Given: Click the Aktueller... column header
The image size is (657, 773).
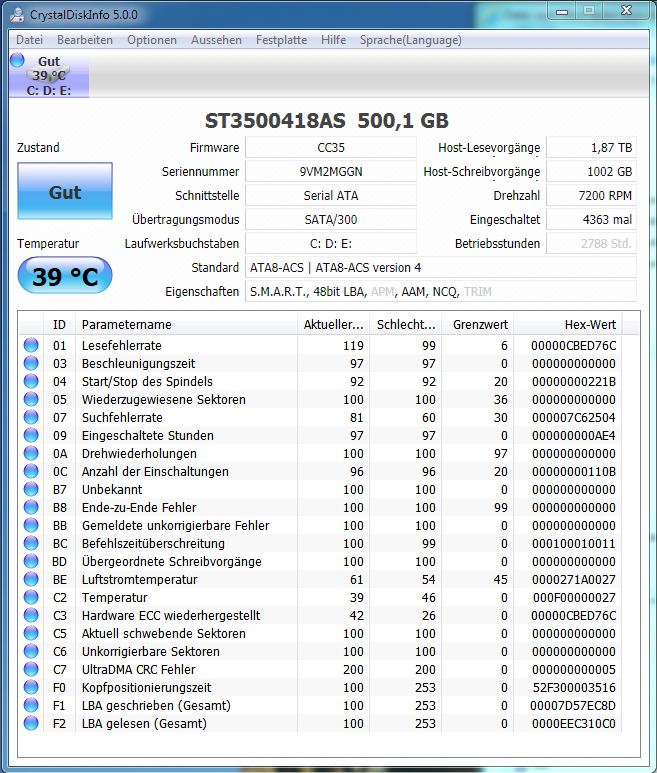Looking at the screenshot, I should click(x=333, y=324).
